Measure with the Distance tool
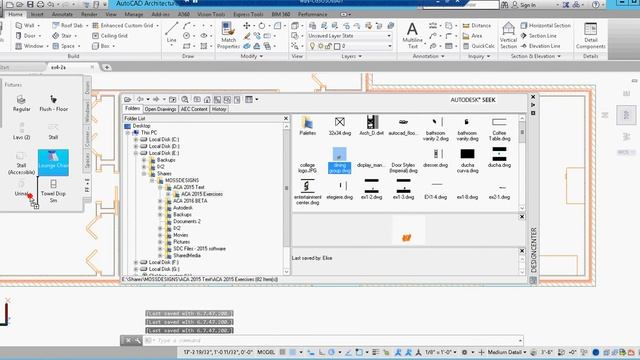Viewport: 640px width, 360px height. coord(476,25)
